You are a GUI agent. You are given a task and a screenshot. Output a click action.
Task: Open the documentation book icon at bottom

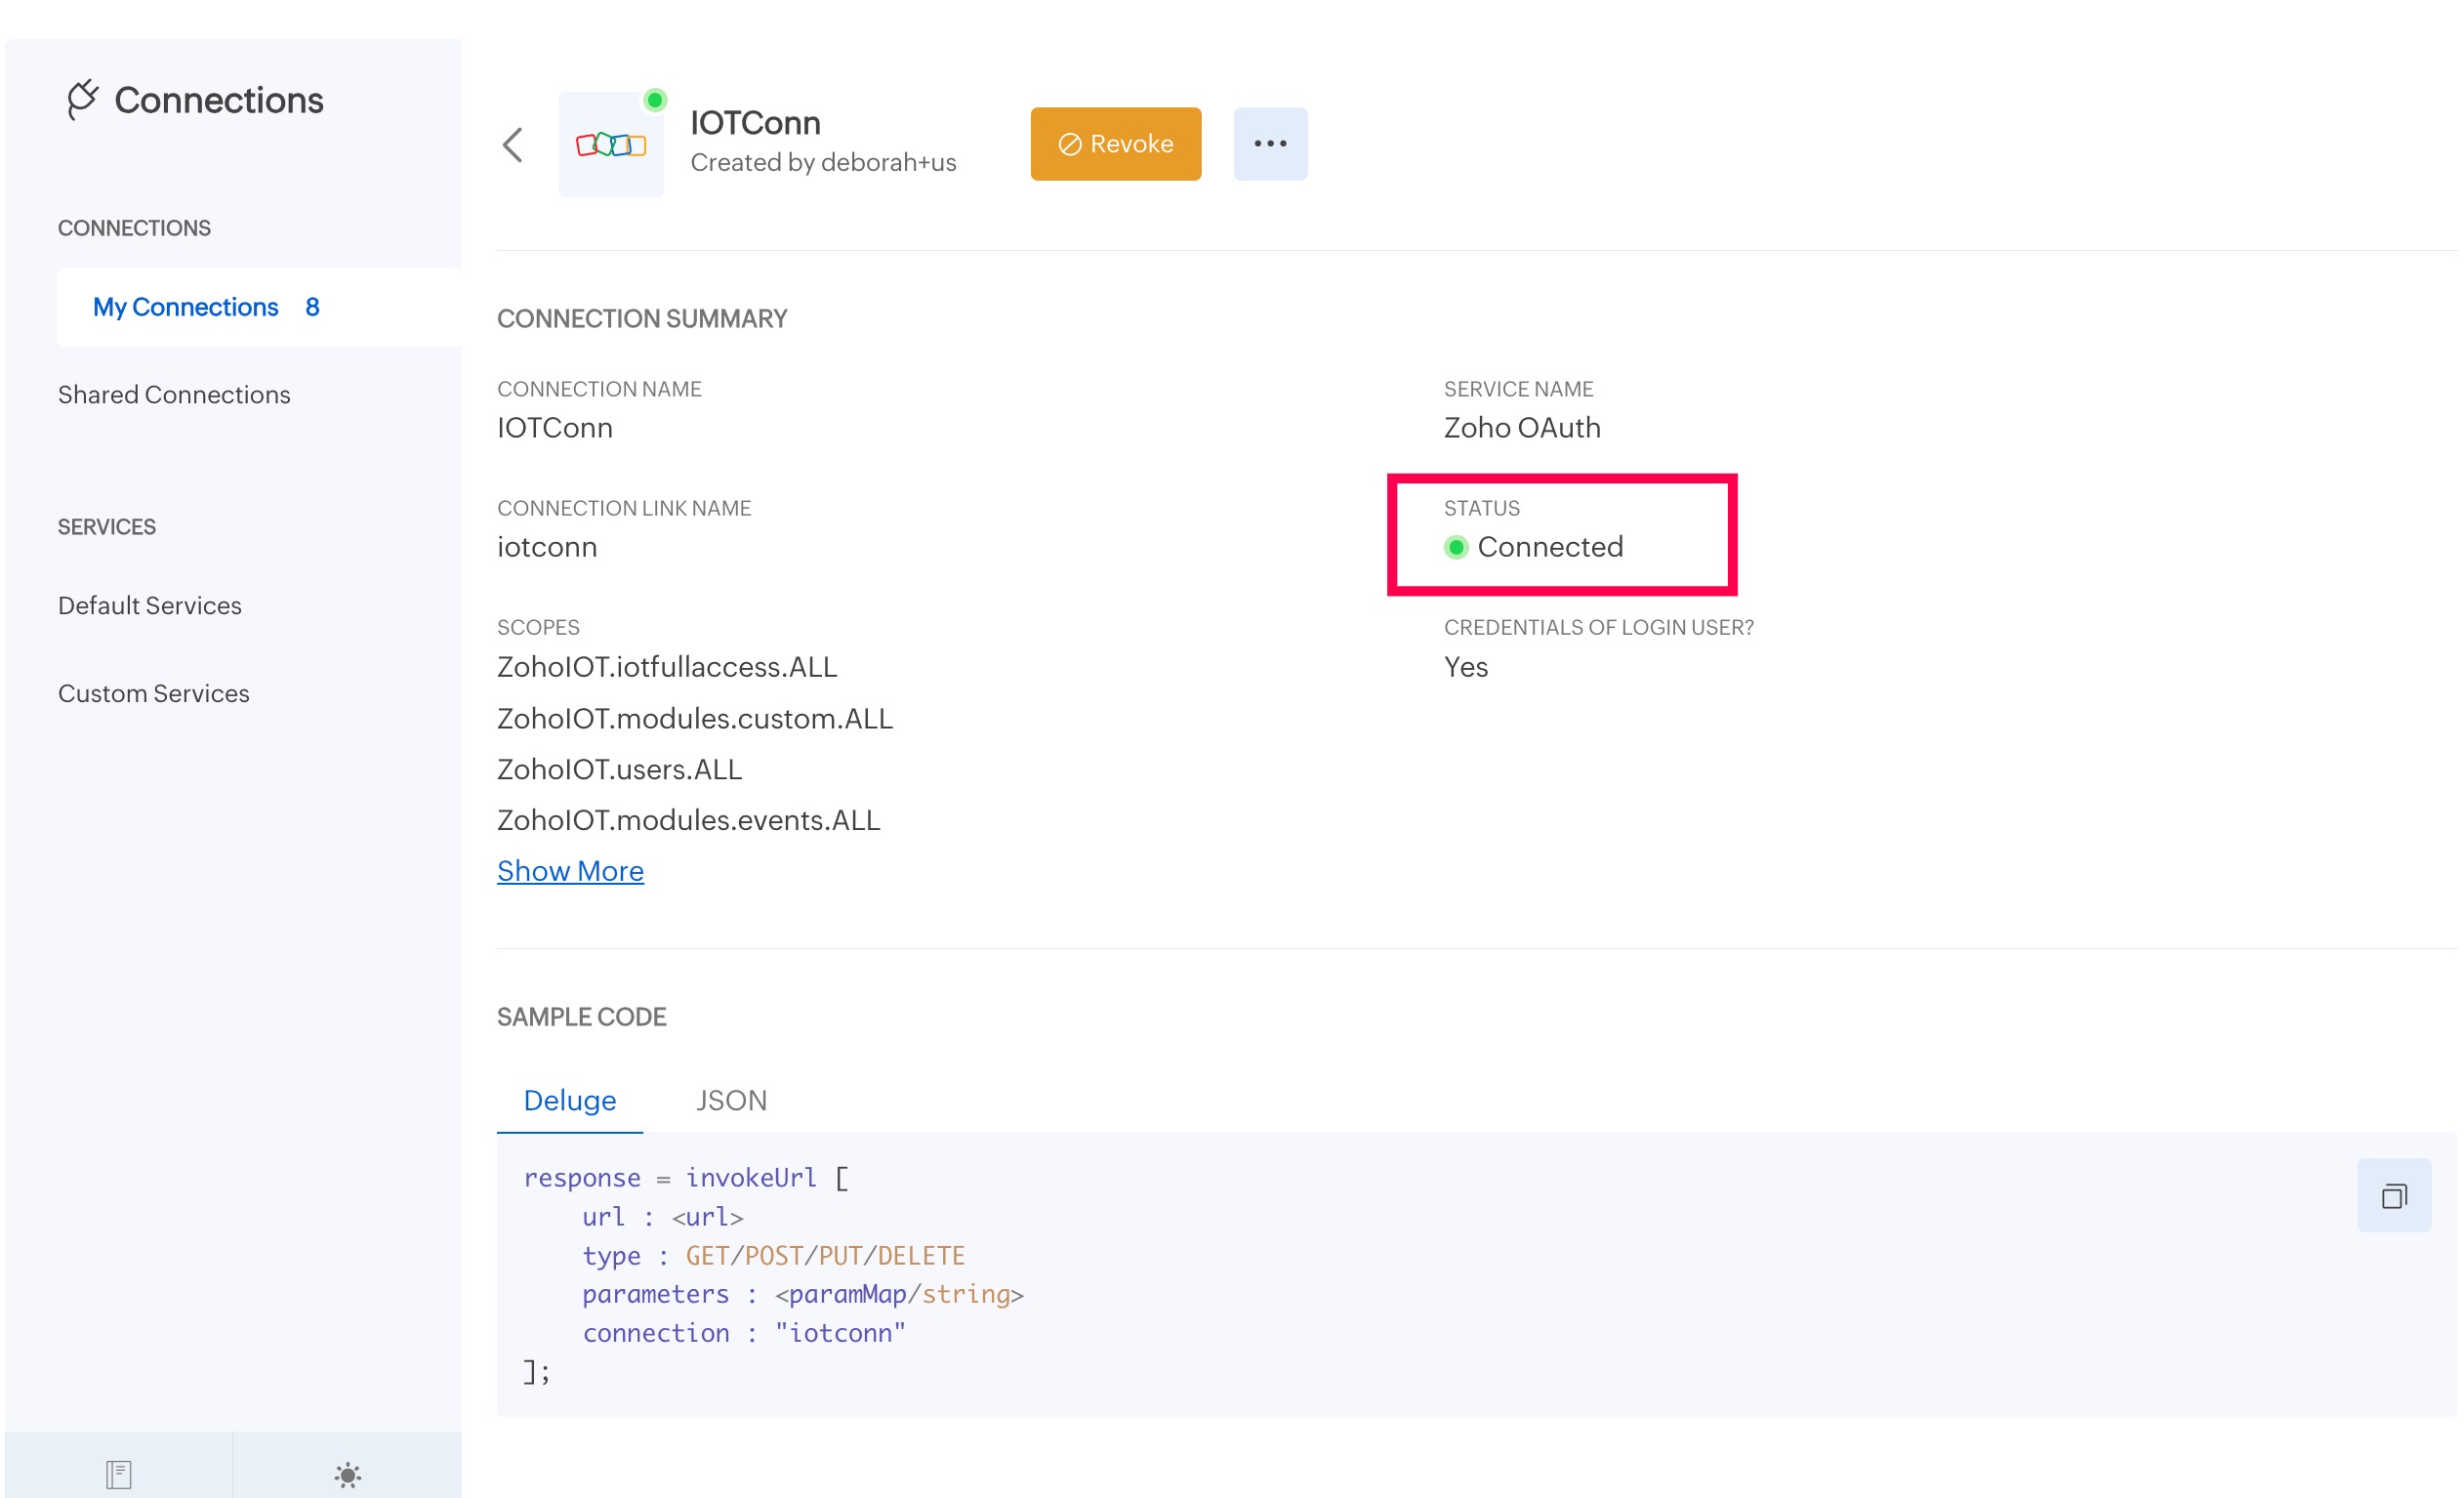pos(119,1474)
